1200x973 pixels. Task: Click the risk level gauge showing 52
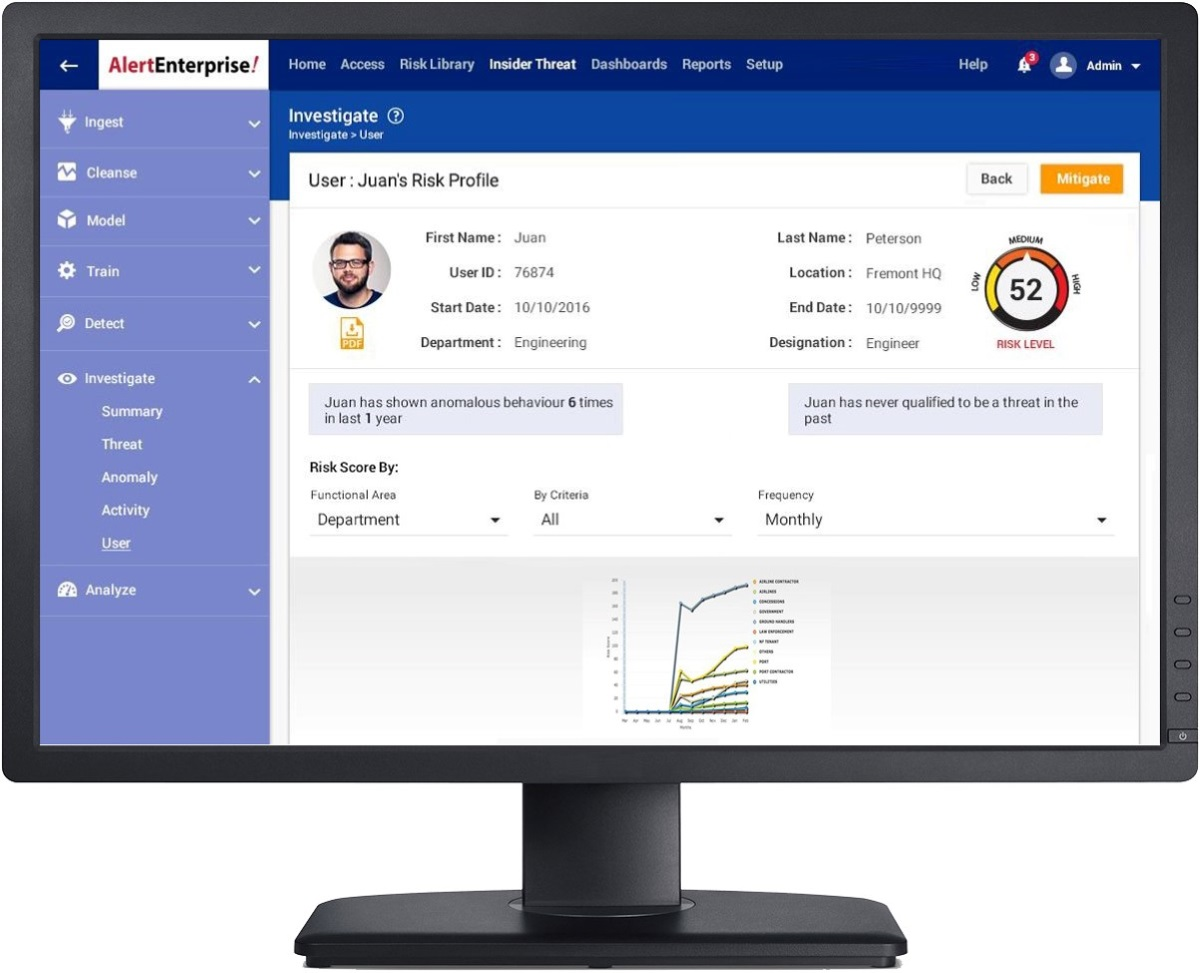click(x=1026, y=289)
